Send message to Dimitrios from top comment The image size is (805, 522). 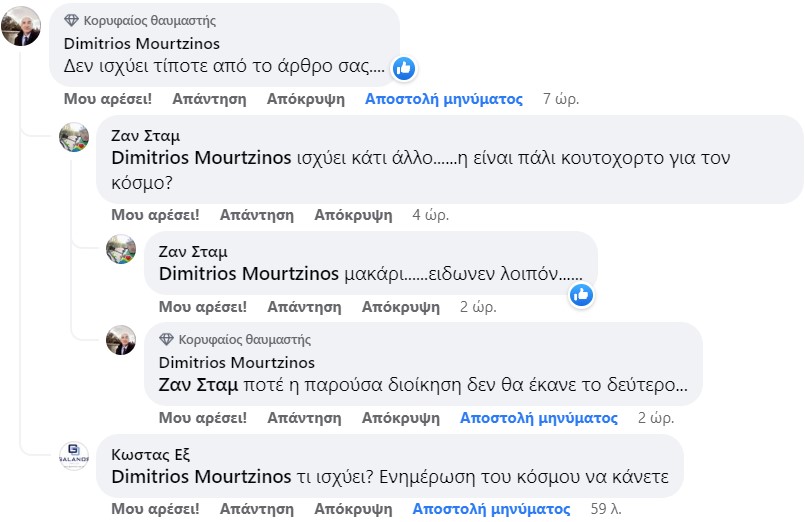444,99
